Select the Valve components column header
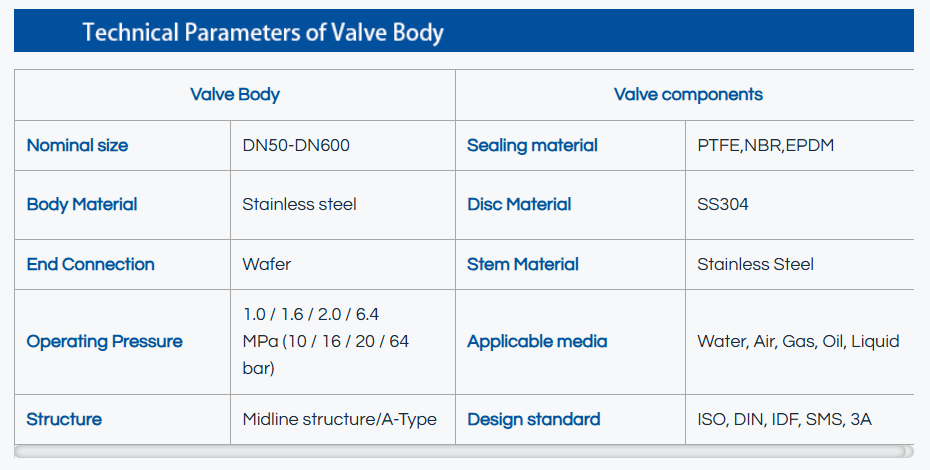Image resolution: width=930 pixels, height=470 pixels. tap(688, 95)
